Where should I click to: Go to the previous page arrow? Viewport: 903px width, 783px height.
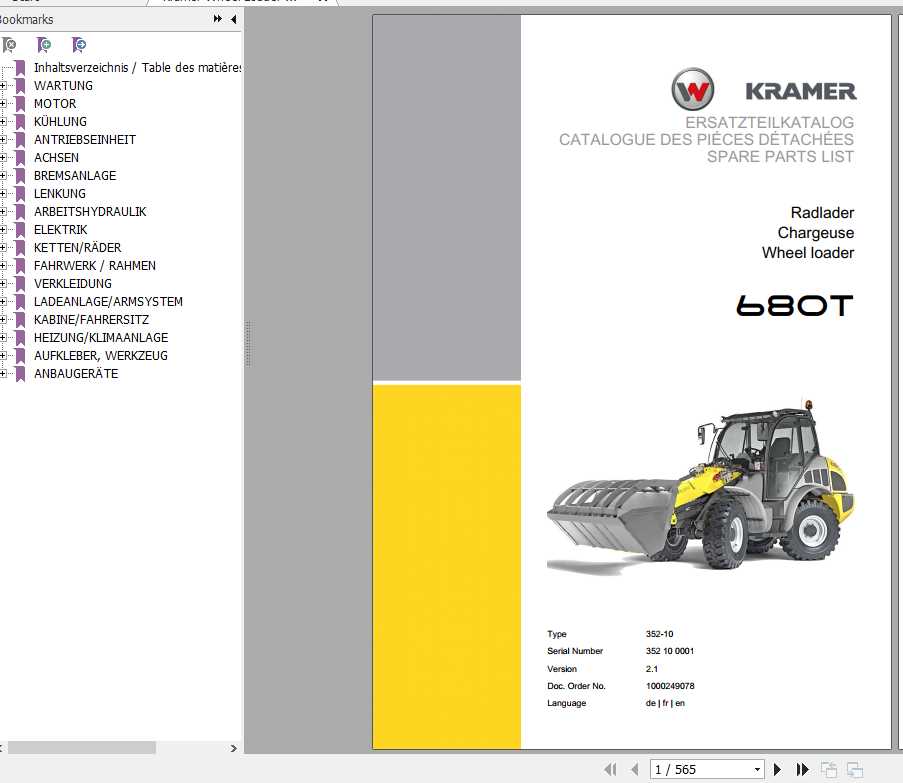point(635,769)
